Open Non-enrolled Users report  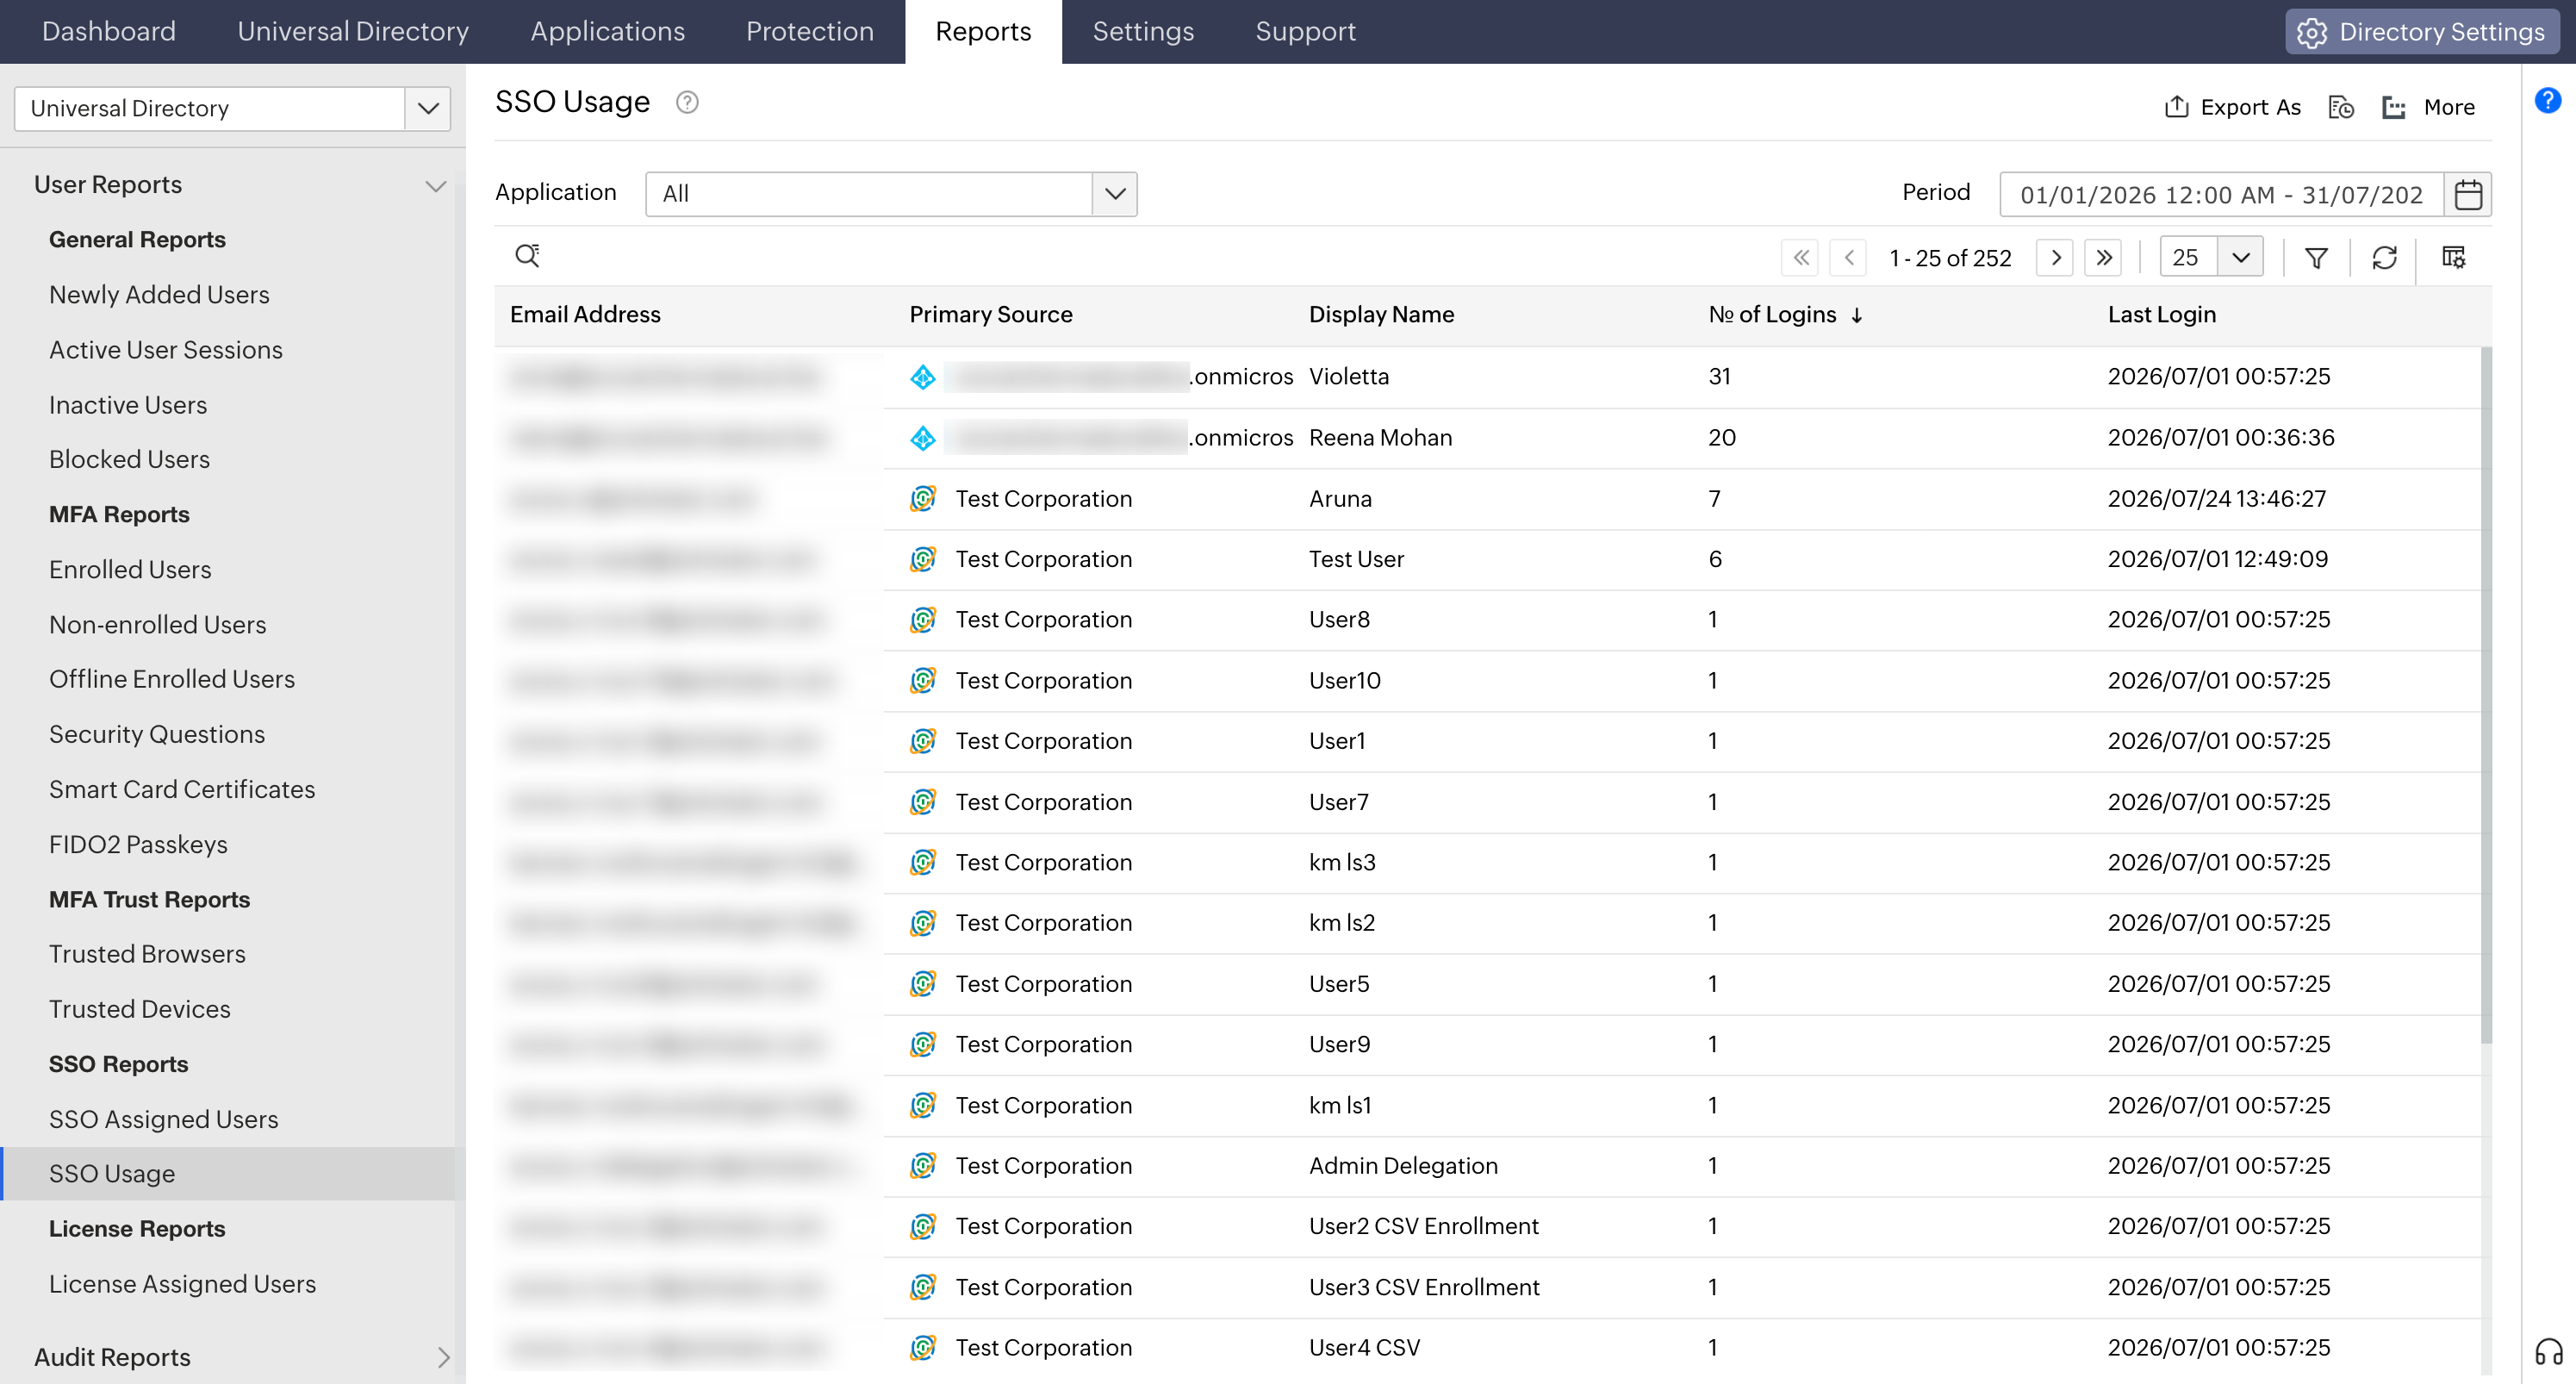(x=158, y=624)
